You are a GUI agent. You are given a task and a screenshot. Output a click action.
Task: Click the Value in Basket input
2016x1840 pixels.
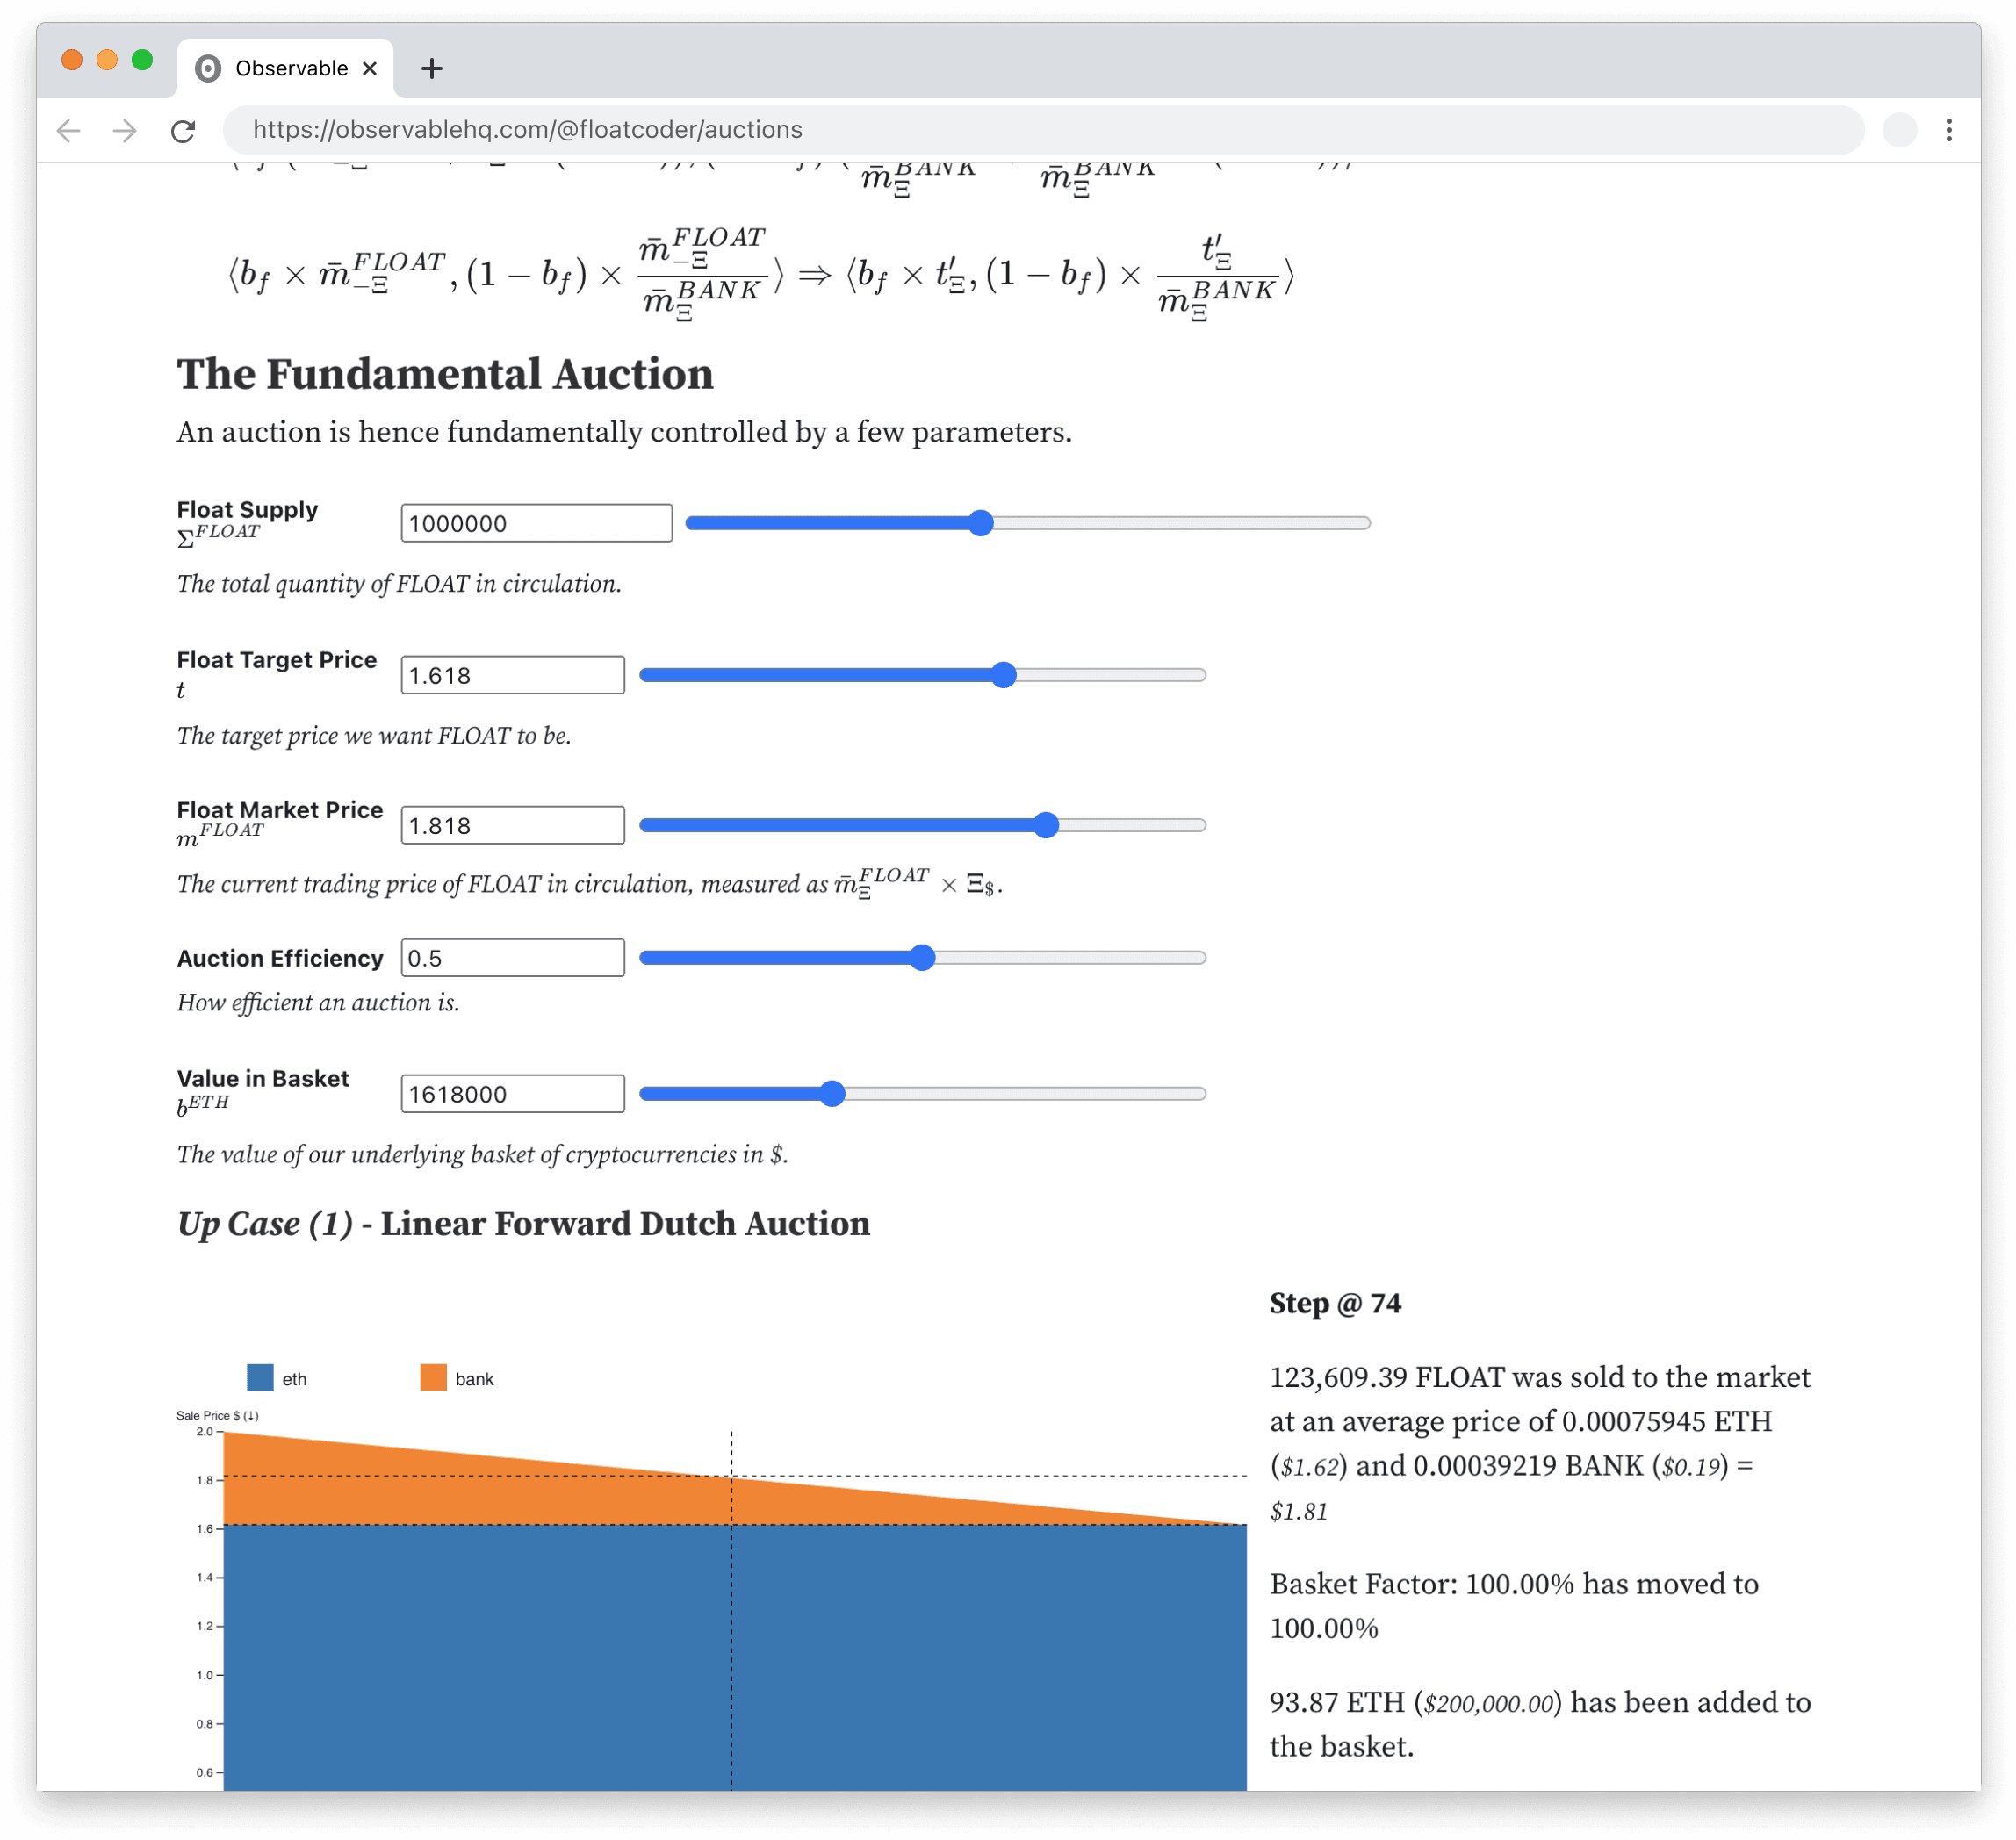click(x=512, y=1094)
